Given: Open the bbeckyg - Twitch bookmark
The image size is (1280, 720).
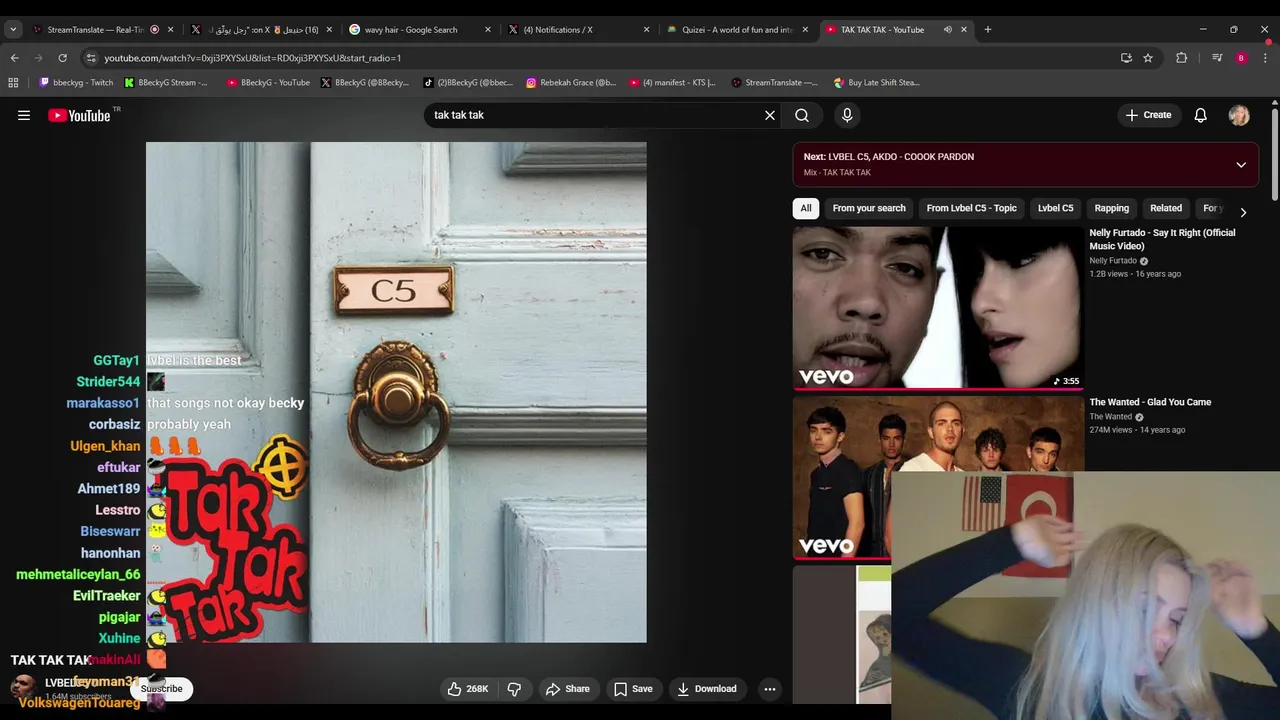Looking at the screenshot, I should tap(76, 83).
